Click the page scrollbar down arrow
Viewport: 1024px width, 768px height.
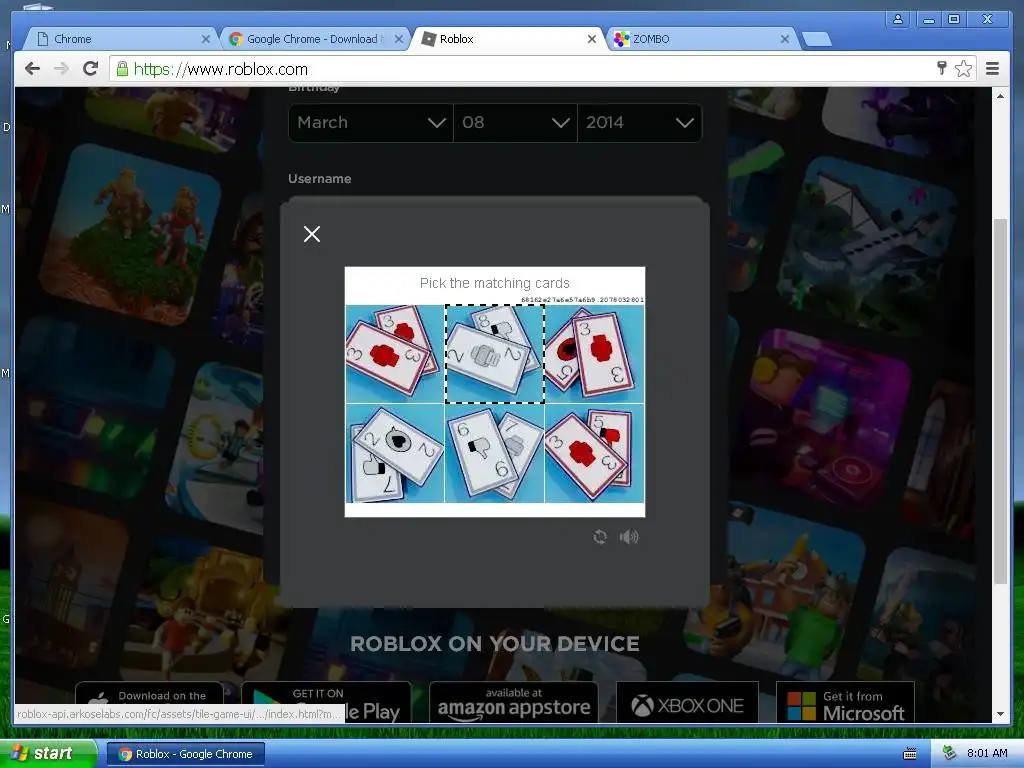click(x=1000, y=714)
